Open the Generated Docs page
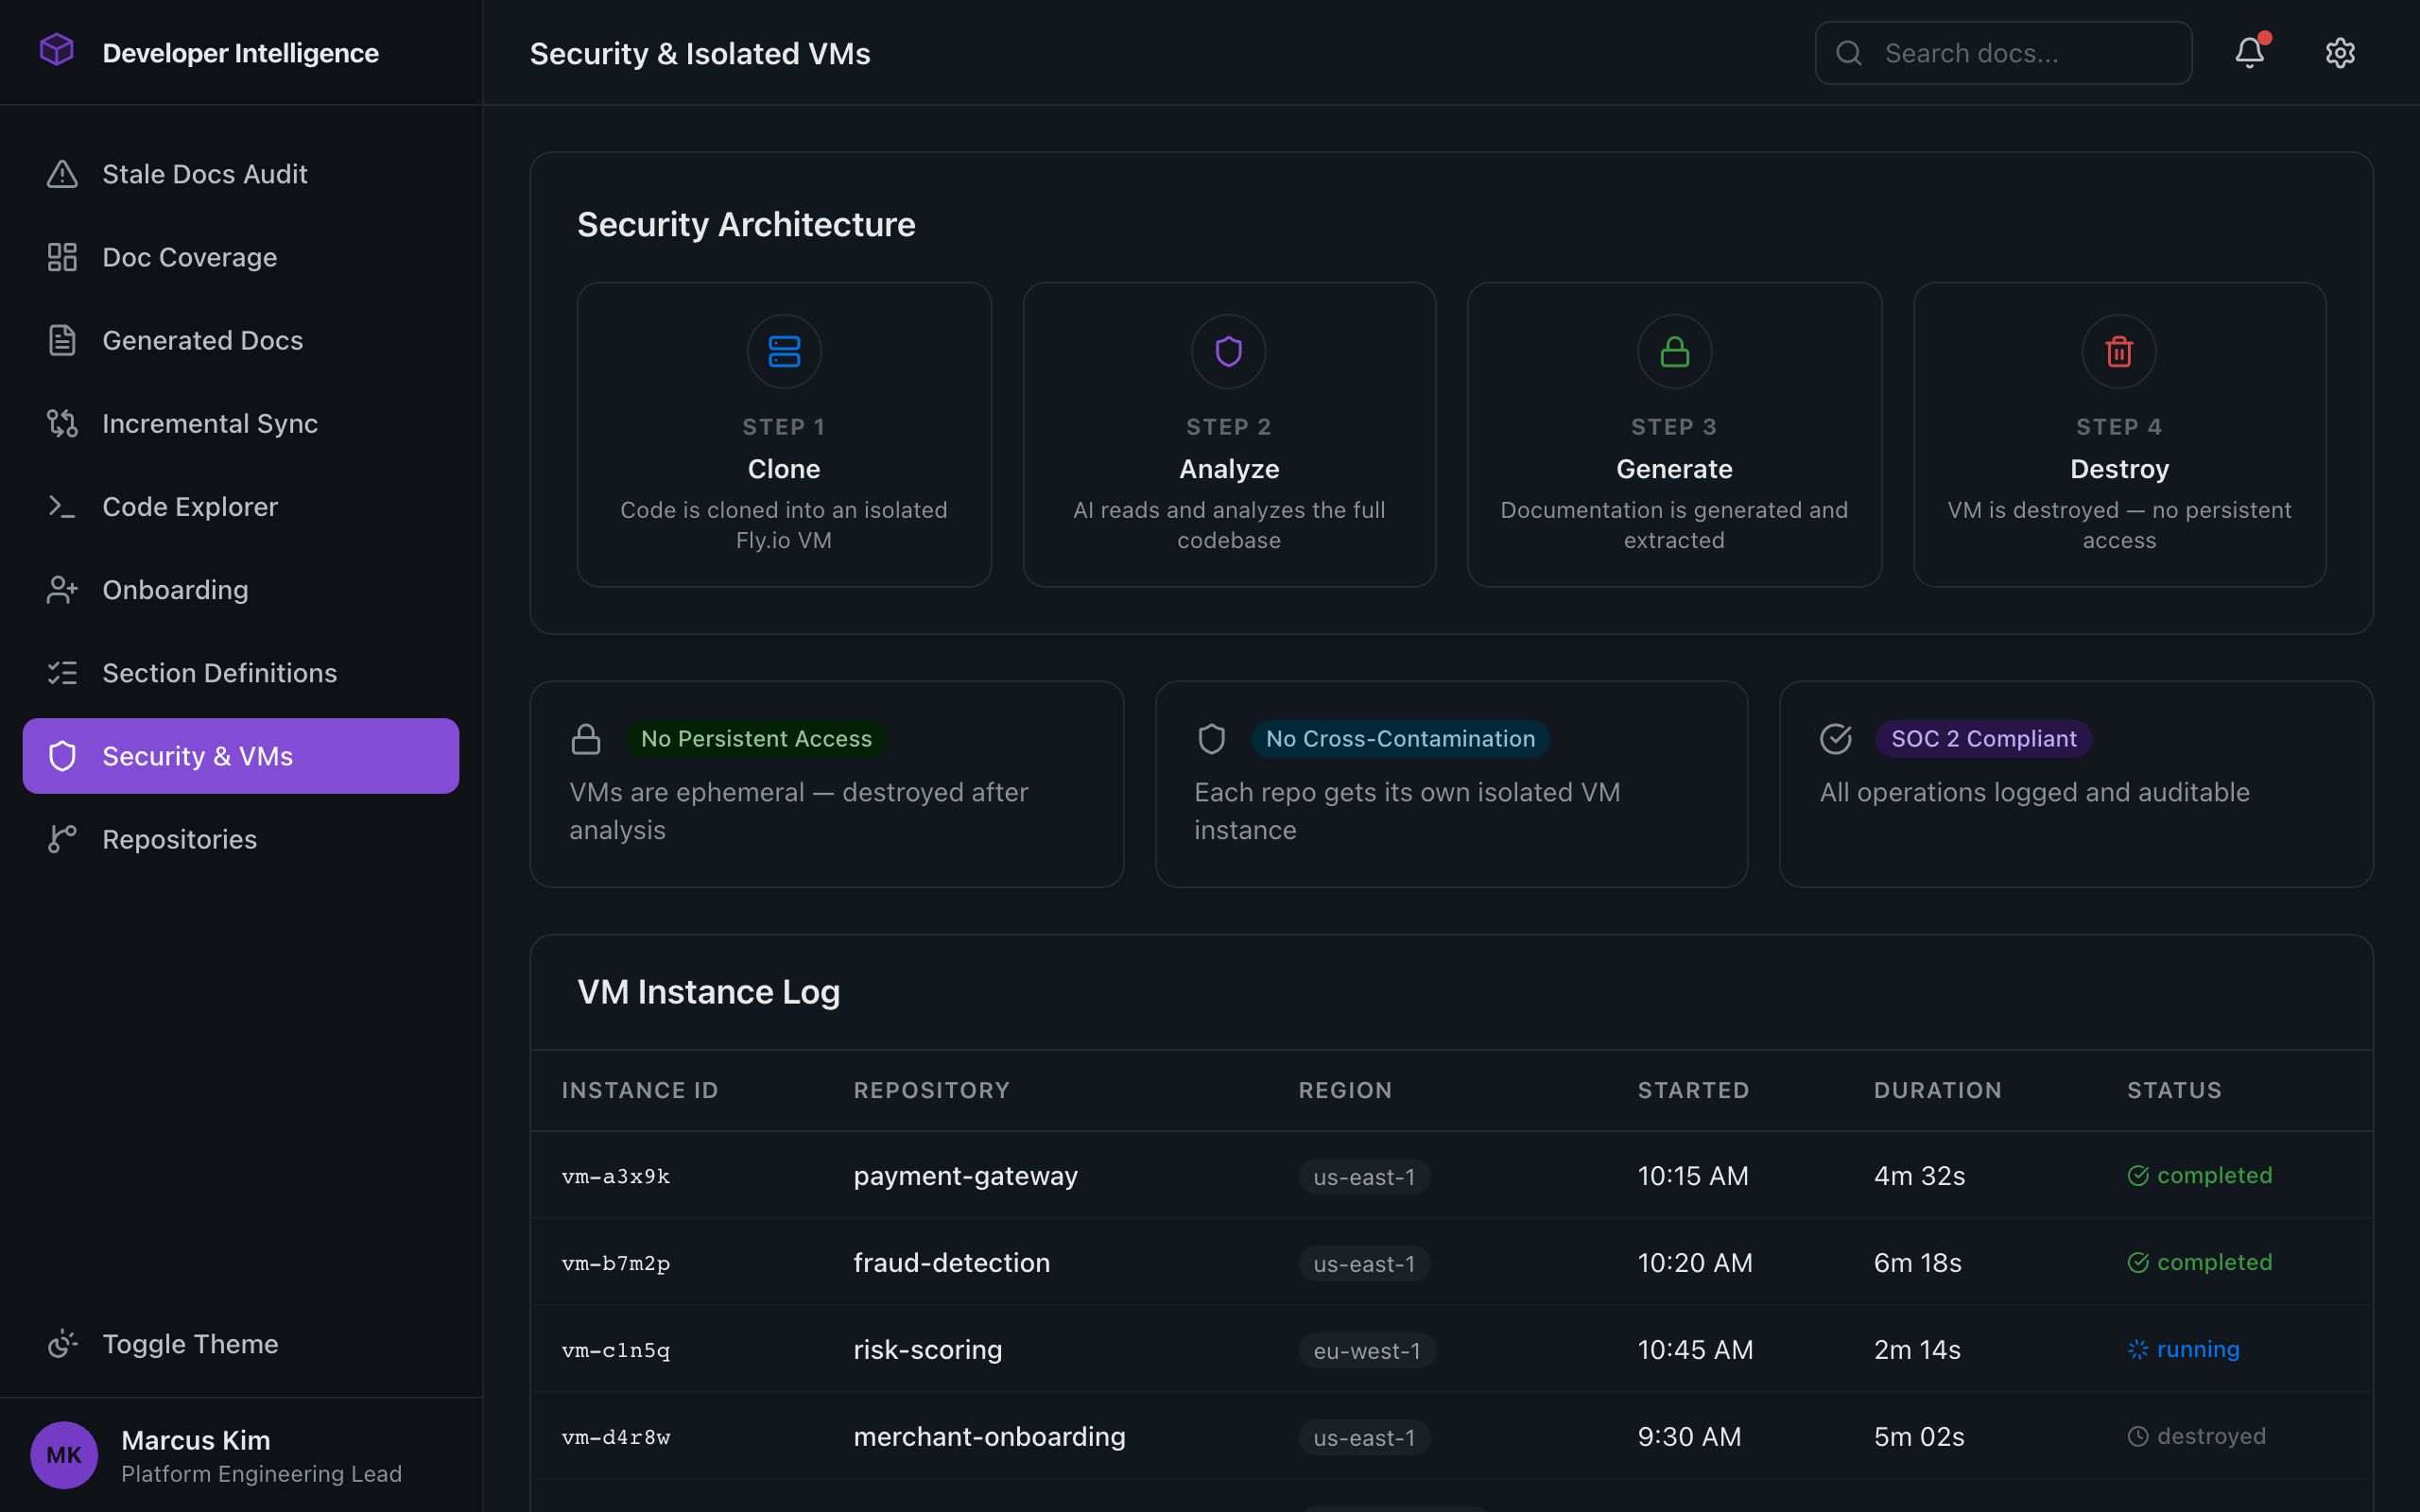The image size is (2420, 1512). point(202,340)
